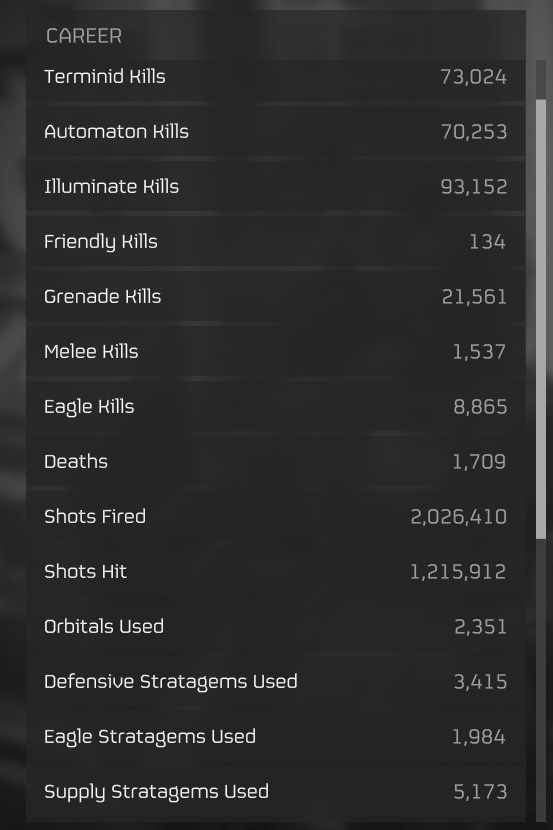This screenshot has height=830, width=553.
Task: Click the vertical scrollbar thumb
Action: coord(541,319)
